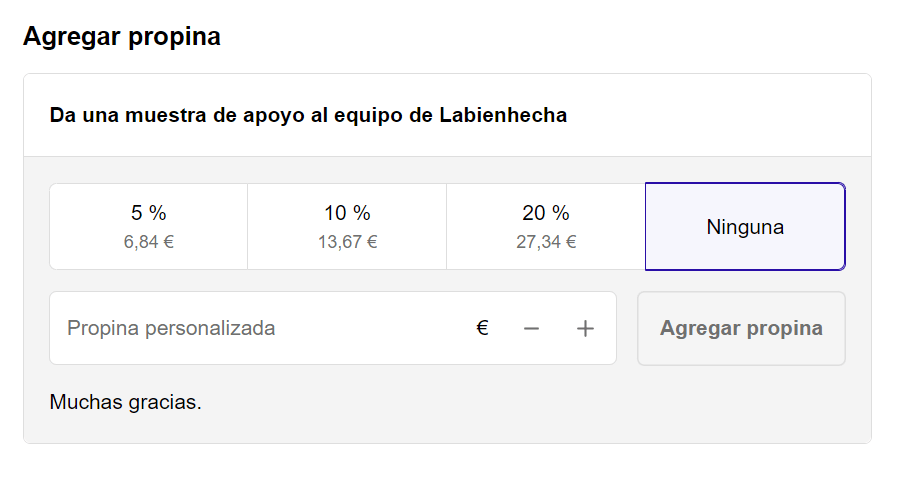Click the euro currency symbol
This screenshot has height=501, width=907.
click(482, 328)
